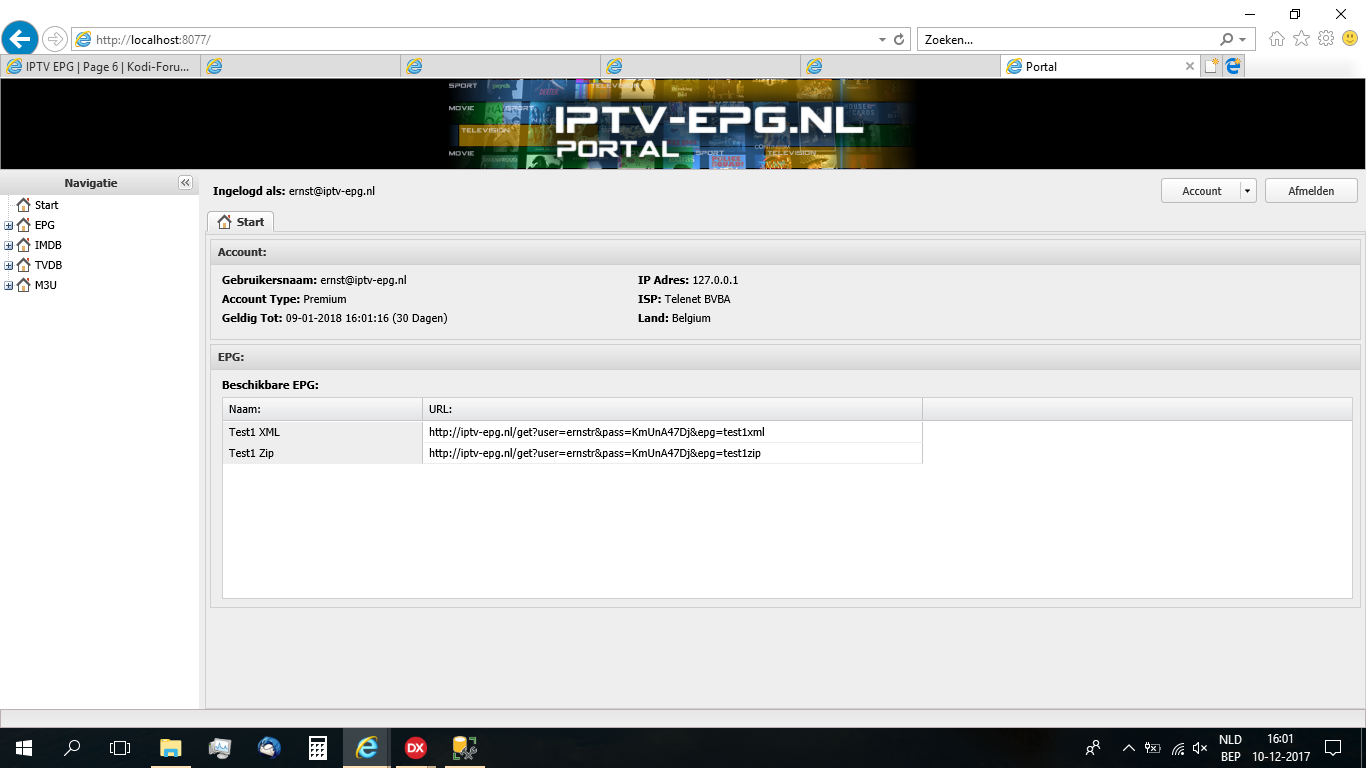Open Task View on the taskbar

coord(120,748)
